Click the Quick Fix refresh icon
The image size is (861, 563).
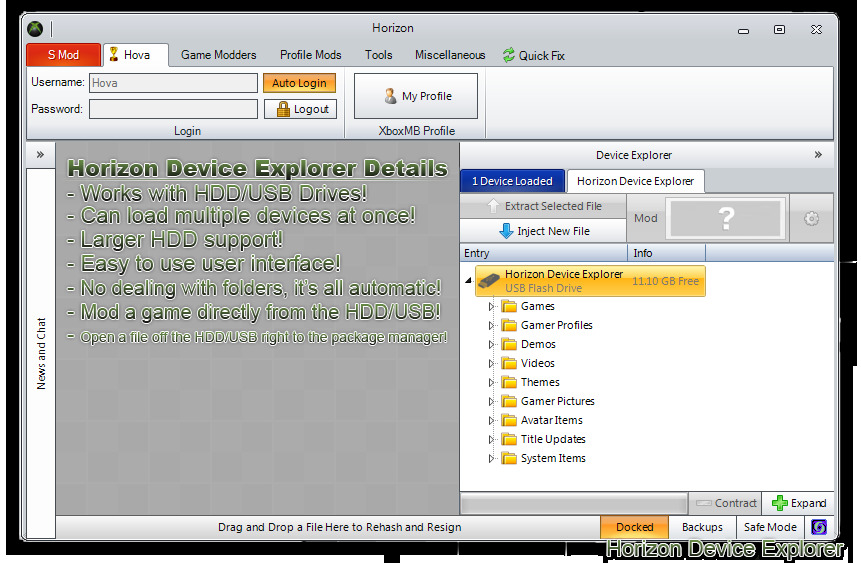(509, 56)
